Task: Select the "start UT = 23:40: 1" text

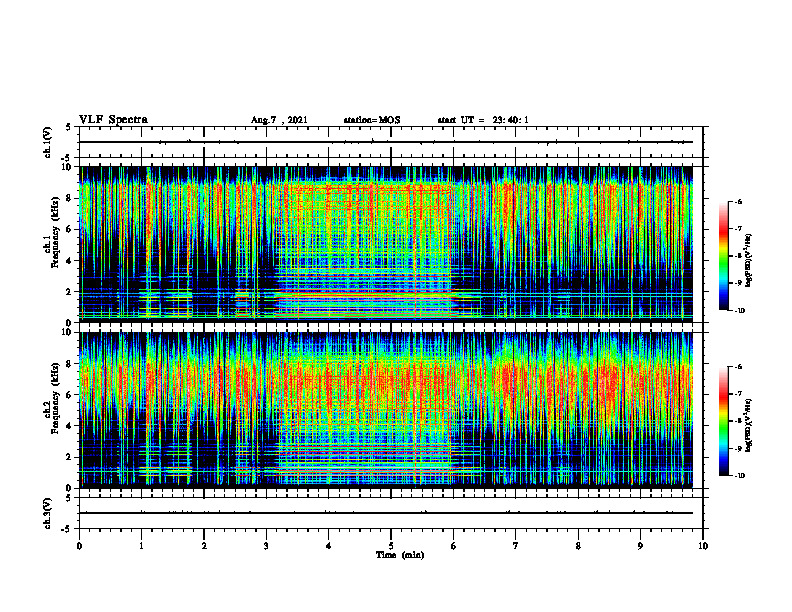Action: coord(483,120)
